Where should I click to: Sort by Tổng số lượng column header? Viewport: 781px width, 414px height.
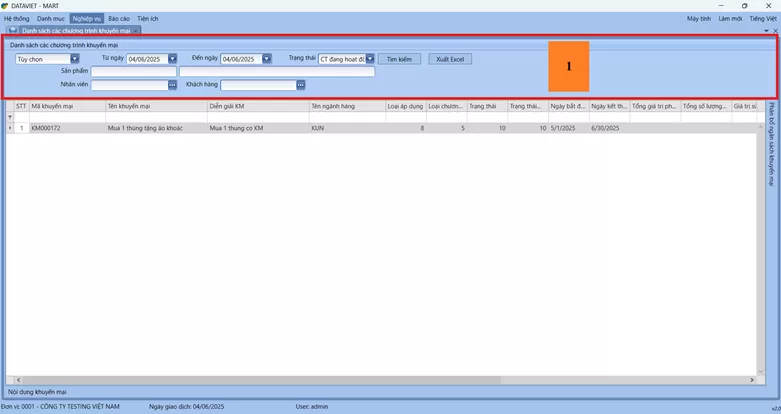point(706,106)
